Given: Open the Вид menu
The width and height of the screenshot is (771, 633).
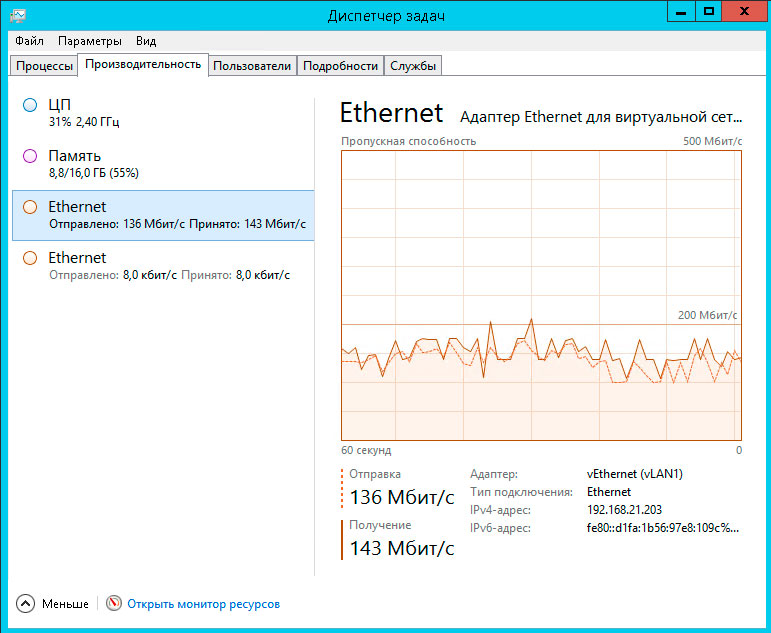Looking at the screenshot, I should point(146,41).
